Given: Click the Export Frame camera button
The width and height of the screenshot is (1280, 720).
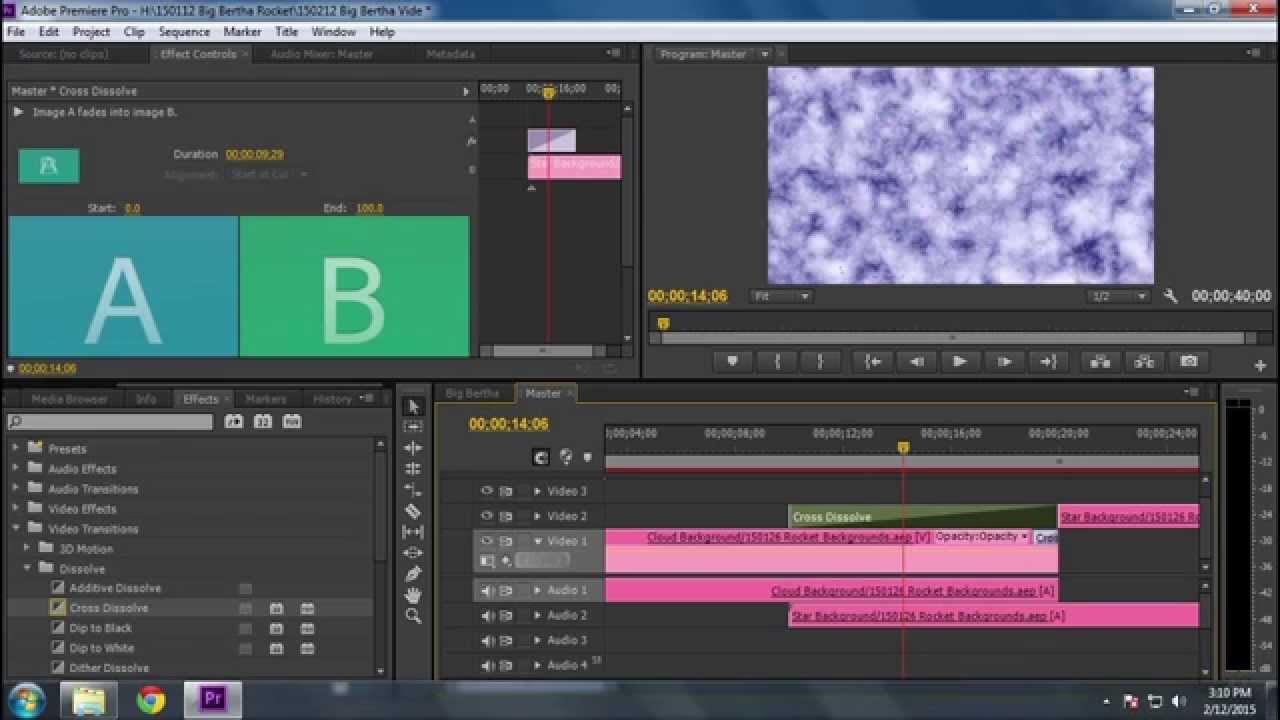Looking at the screenshot, I should 1189,362.
